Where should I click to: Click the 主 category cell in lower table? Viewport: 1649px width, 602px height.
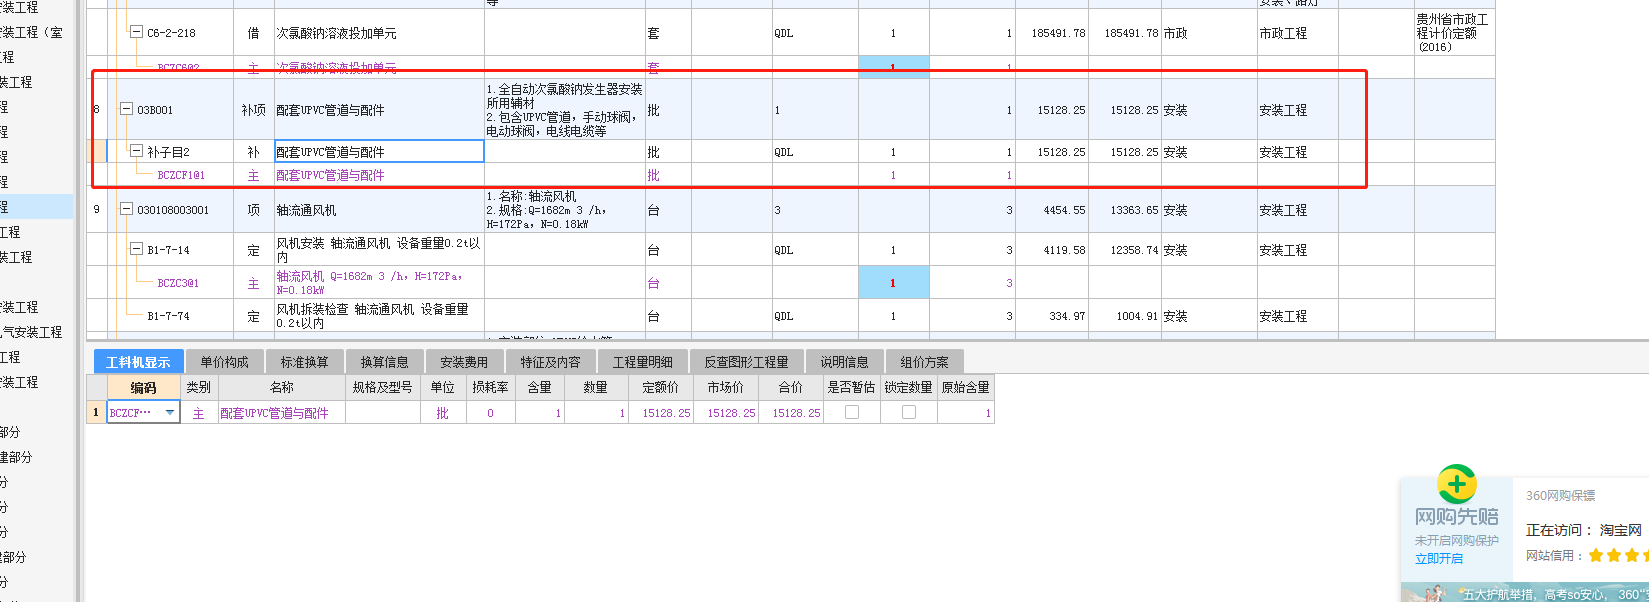199,412
